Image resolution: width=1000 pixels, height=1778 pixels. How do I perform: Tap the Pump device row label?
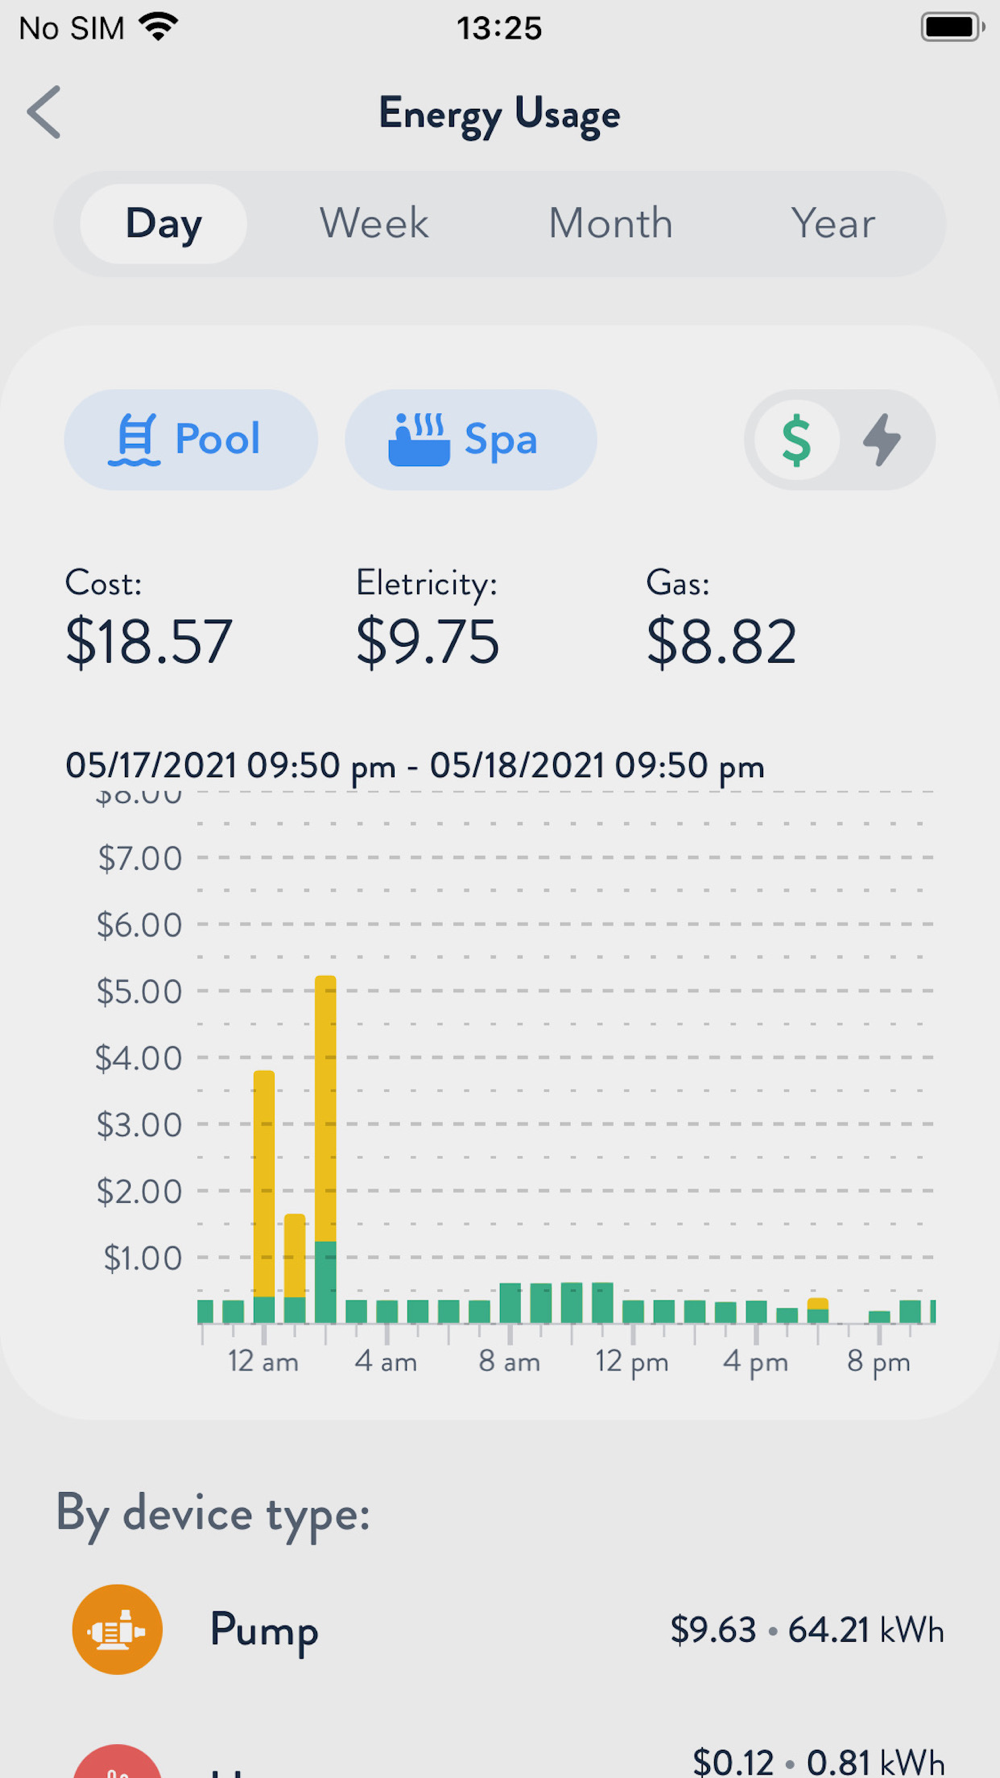pyautogui.click(x=264, y=1630)
